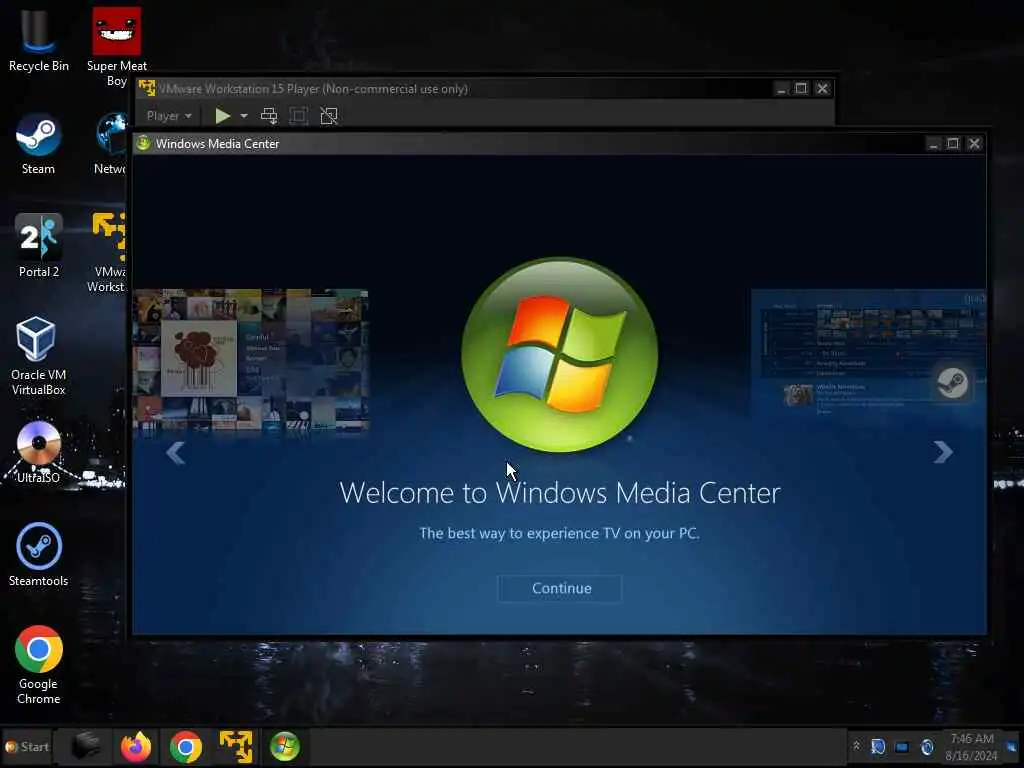The image size is (1024, 768).
Task: Select the Network desktop icon
Action: [110, 144]
